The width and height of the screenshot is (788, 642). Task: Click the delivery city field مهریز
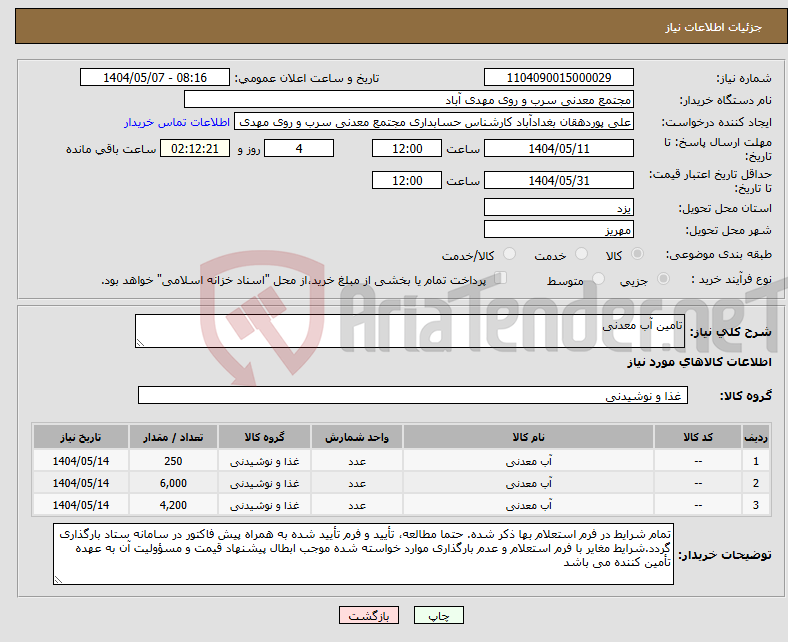(558, 229)
